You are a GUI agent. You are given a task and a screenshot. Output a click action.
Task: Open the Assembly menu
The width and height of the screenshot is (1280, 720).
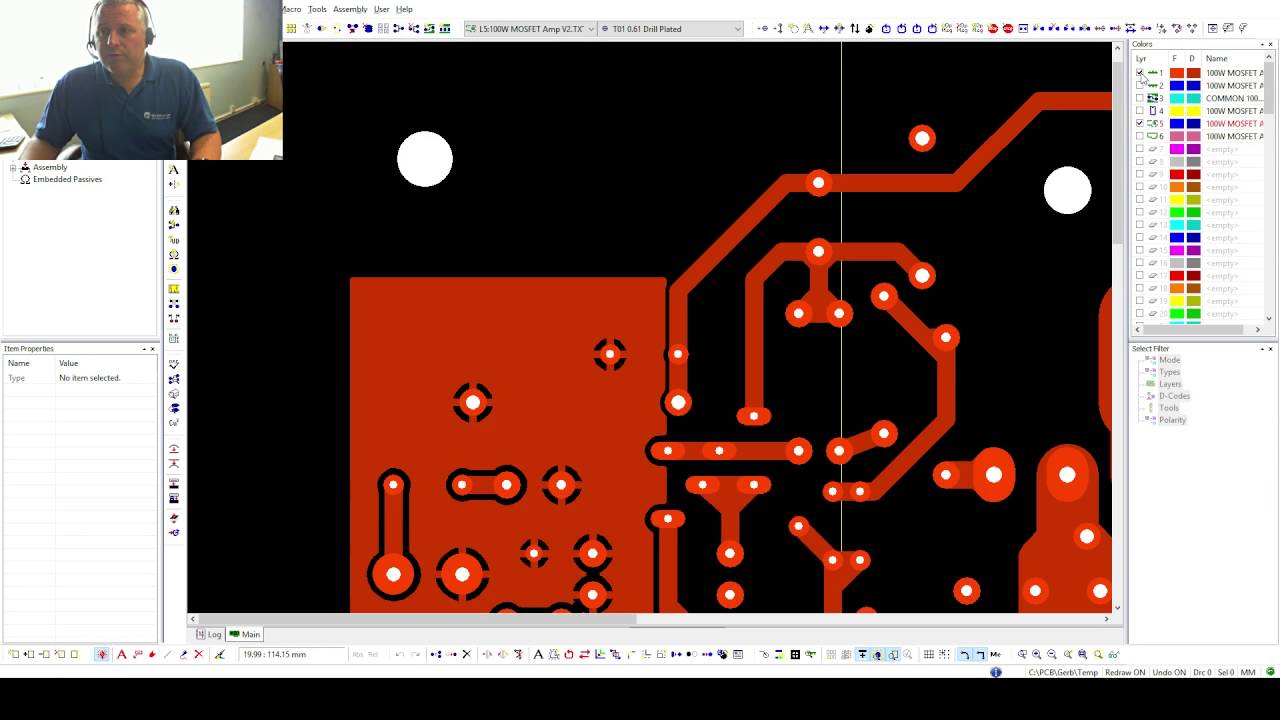pos(350,9)
